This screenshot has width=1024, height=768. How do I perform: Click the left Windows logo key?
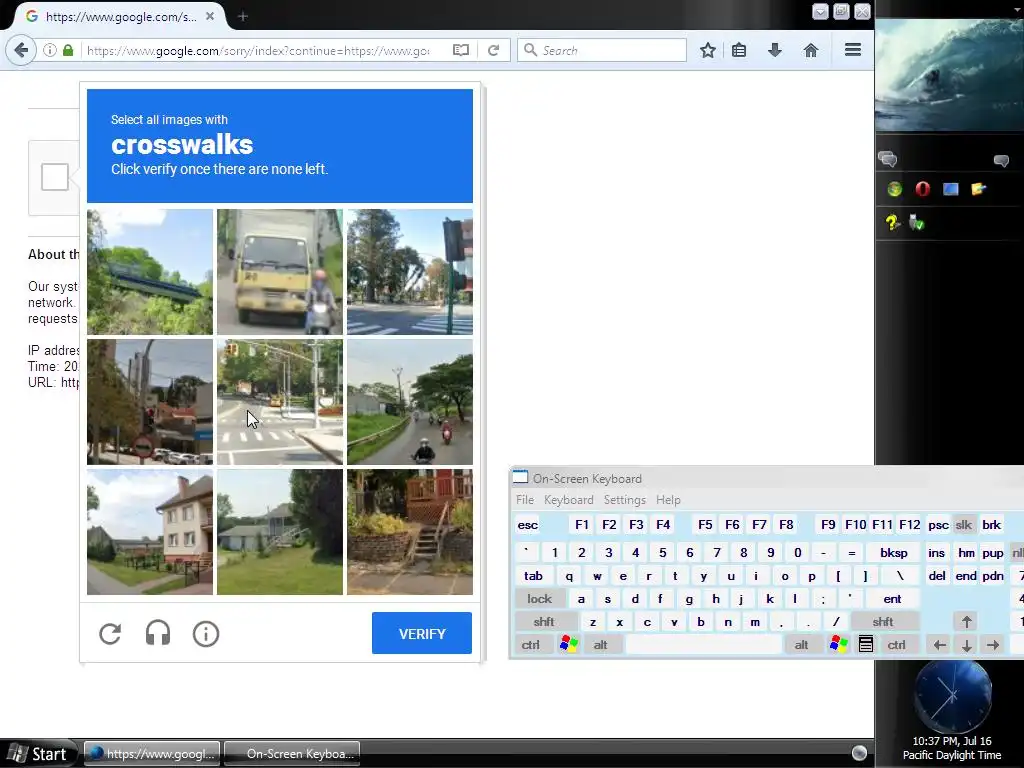click(x=569, y=645)
